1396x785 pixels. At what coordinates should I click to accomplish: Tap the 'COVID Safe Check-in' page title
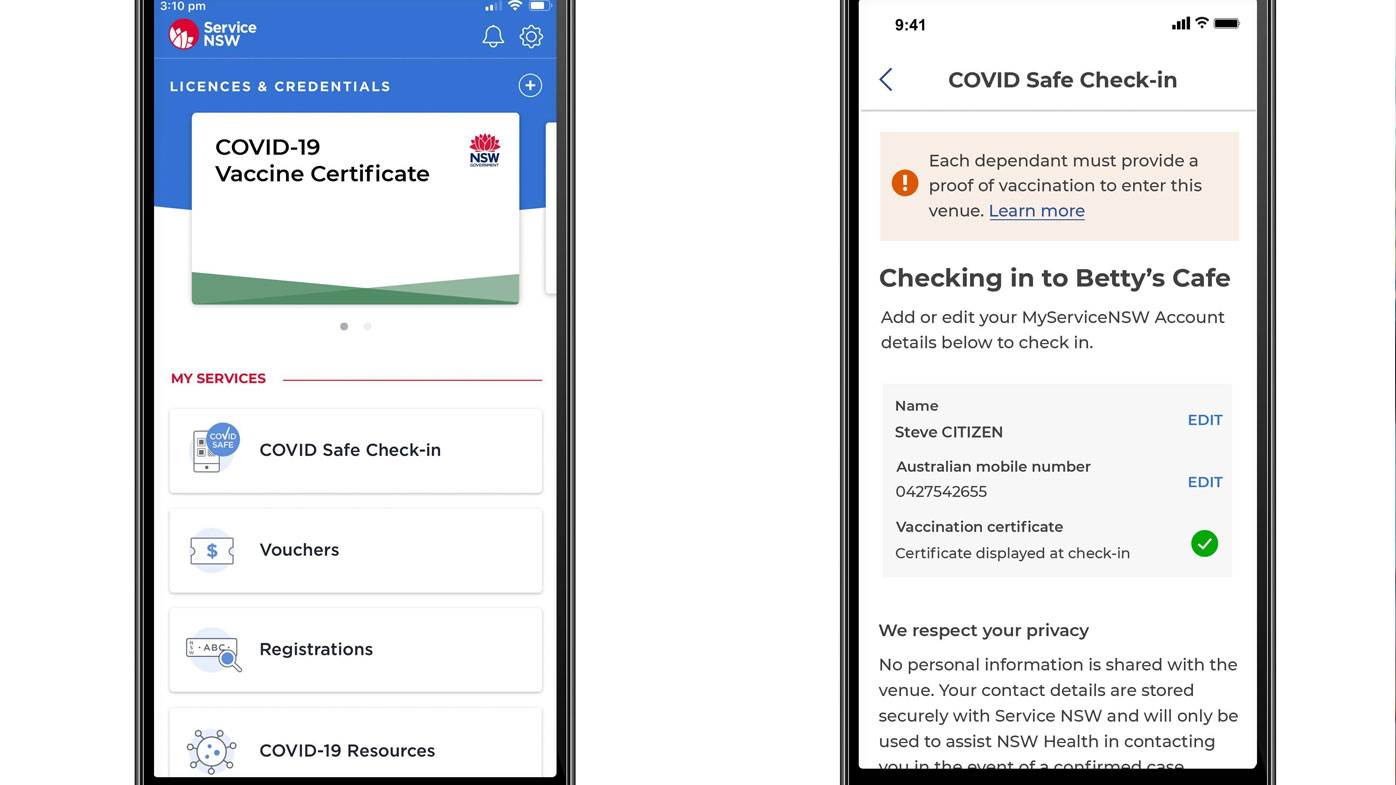[1062, 80]
